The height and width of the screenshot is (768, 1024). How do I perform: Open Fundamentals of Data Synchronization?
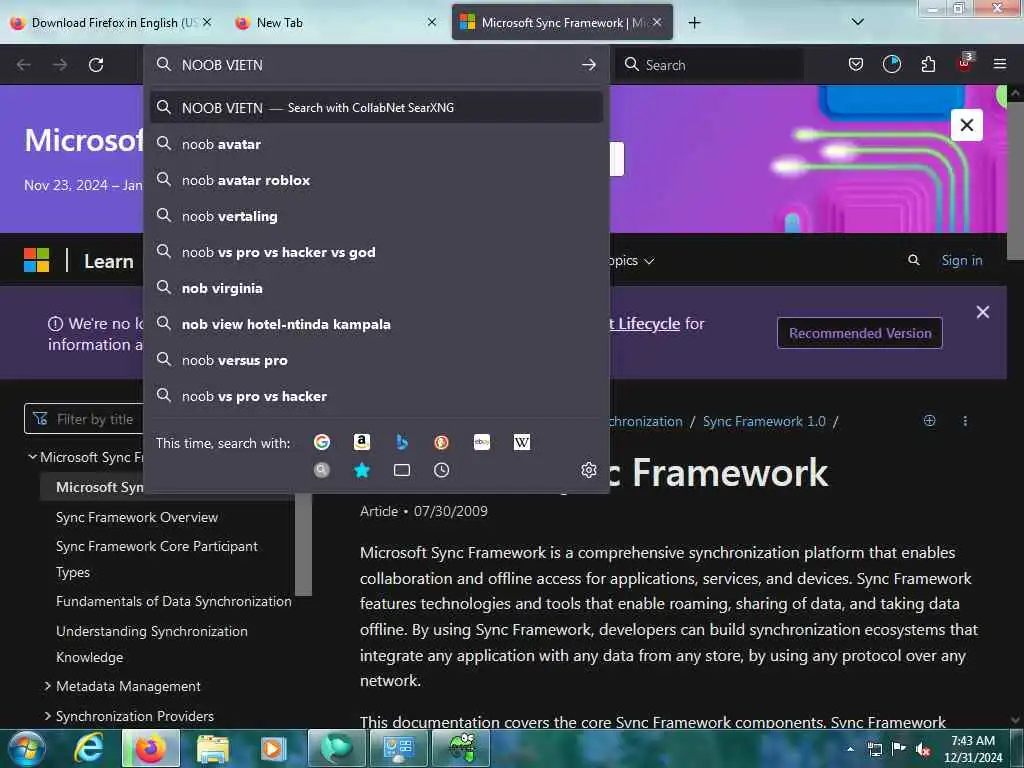click(174, 601)
